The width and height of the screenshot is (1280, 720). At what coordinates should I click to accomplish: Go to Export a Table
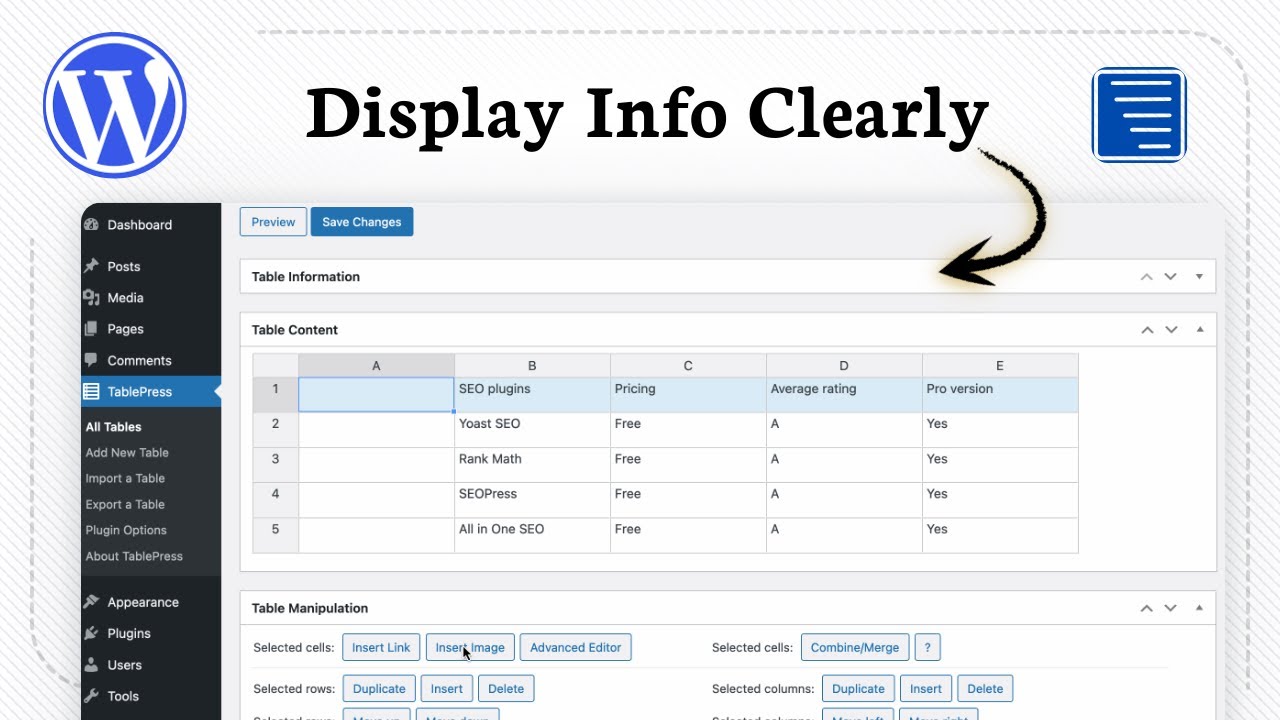point(125,505)
